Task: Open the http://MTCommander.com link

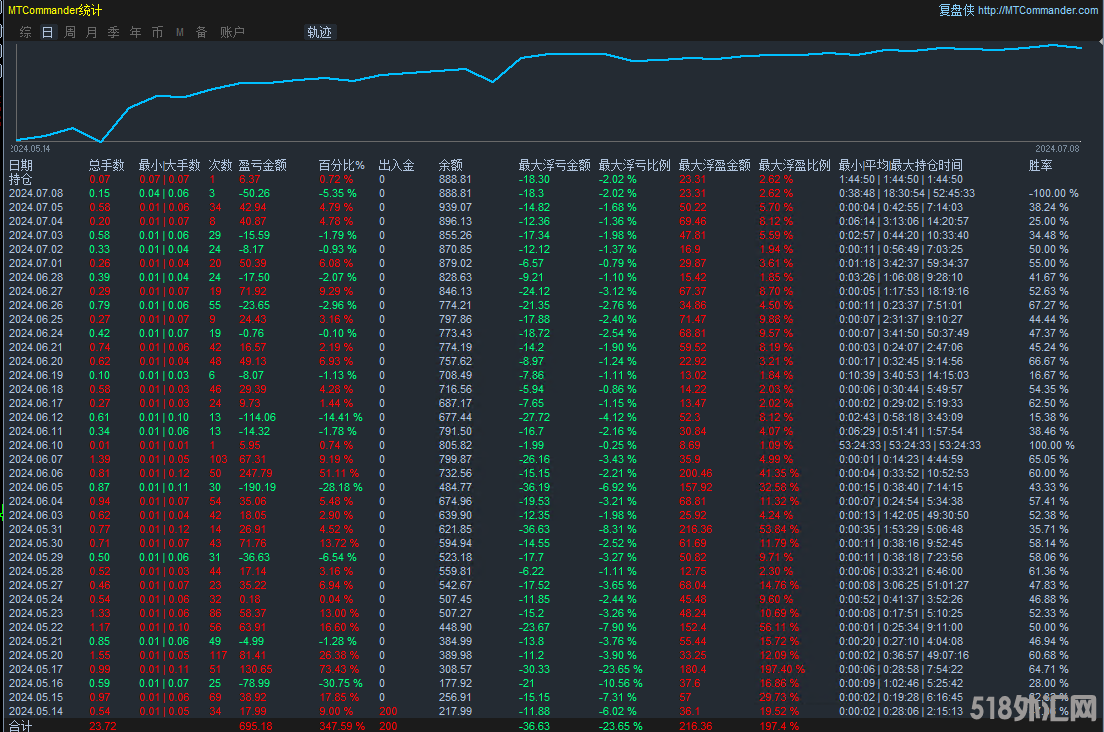Action: tap(1037, 10)
